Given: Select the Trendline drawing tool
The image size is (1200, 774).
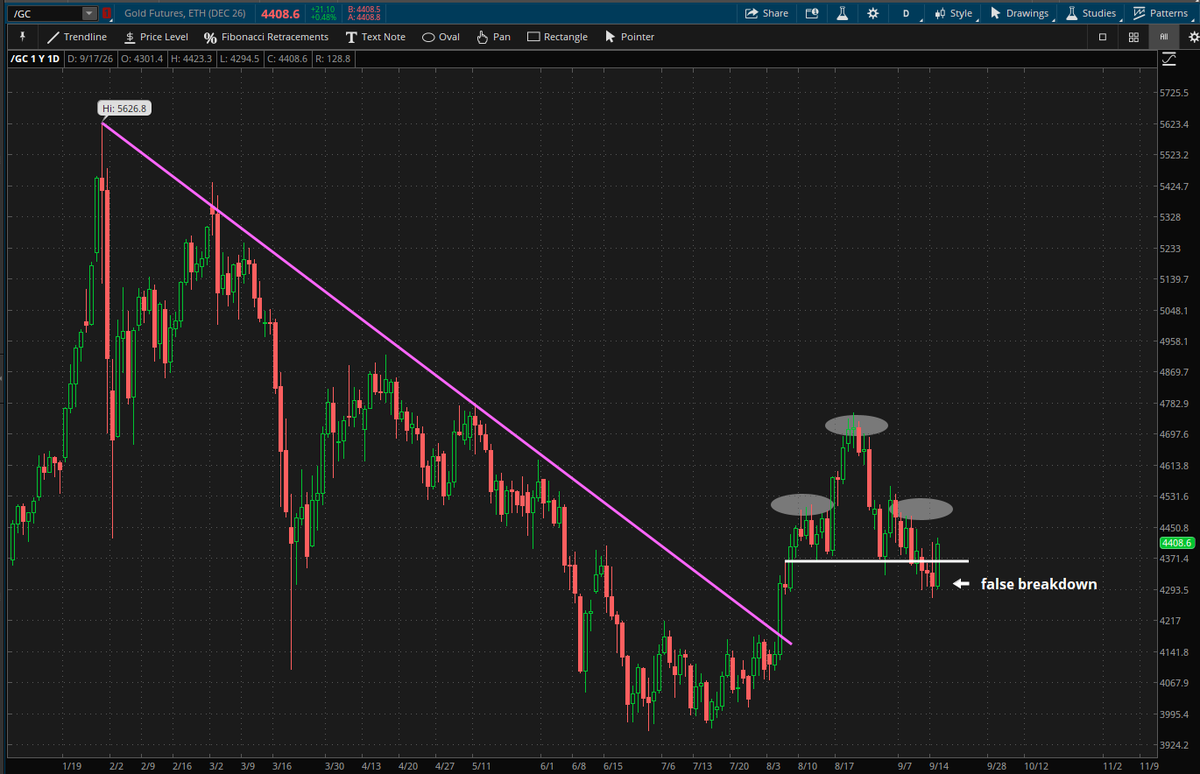Looking at the screenshot, I should (76, 37).
